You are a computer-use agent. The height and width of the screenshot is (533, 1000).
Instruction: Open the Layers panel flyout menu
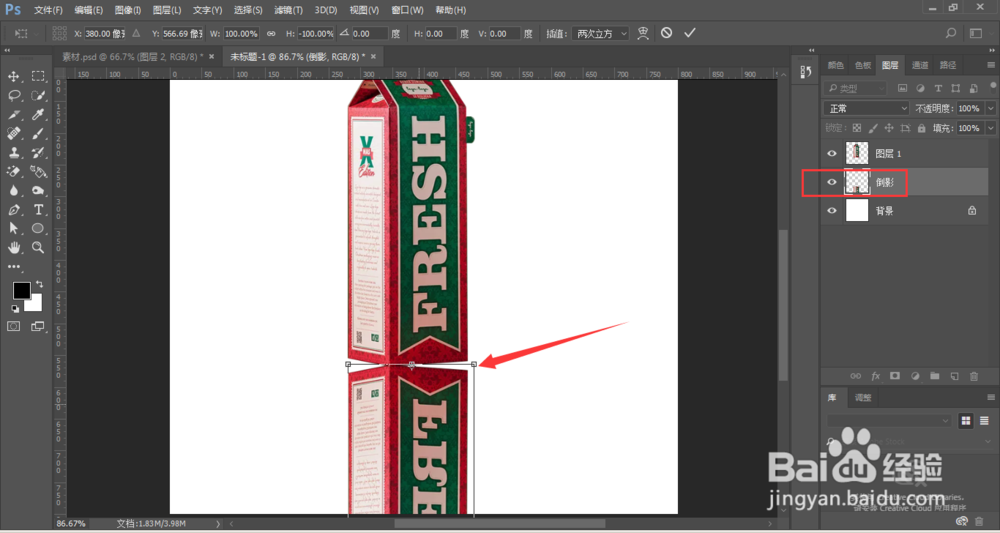coord(990,65)
